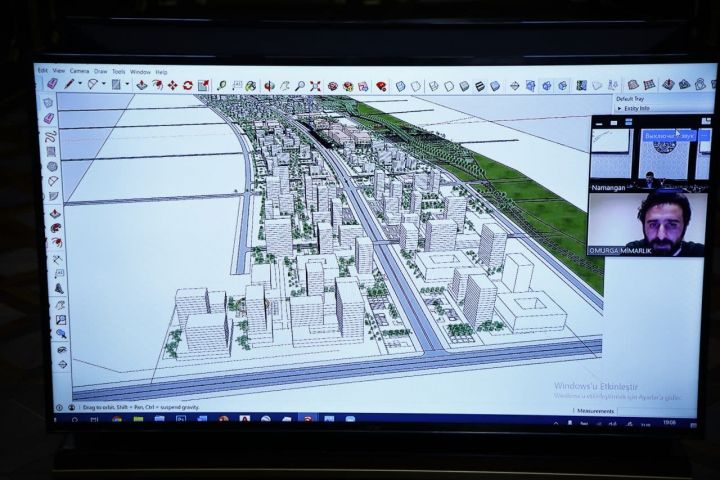Screen dimensions: 720x480
Task: Open the Camera menu
Action: 79,72
